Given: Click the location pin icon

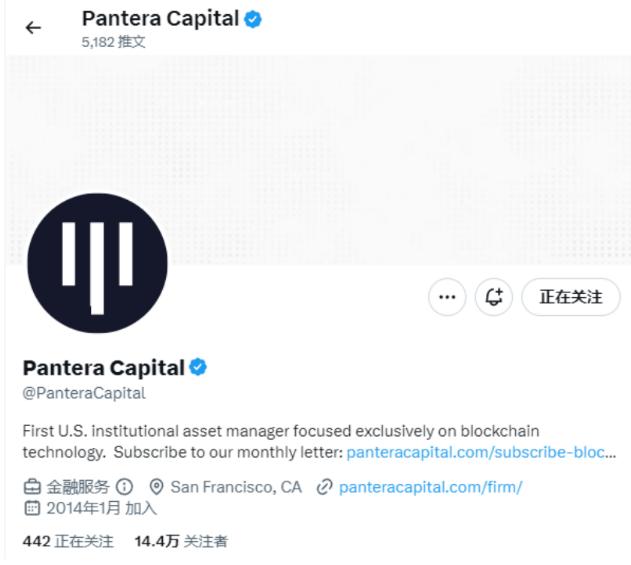Looking at the screenshot, I should pos(156,487).
